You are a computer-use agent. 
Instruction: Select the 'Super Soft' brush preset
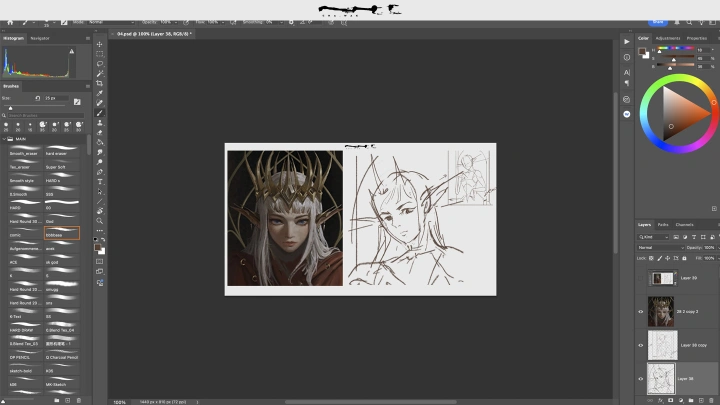pos(62,164)
